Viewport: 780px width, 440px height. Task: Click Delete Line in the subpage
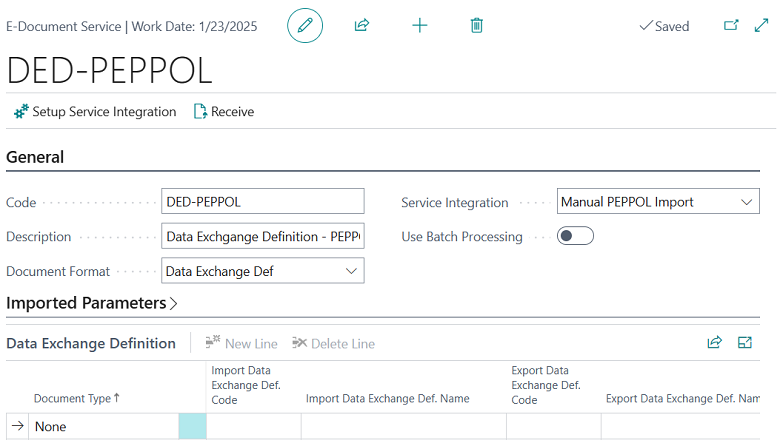point(333,344)
